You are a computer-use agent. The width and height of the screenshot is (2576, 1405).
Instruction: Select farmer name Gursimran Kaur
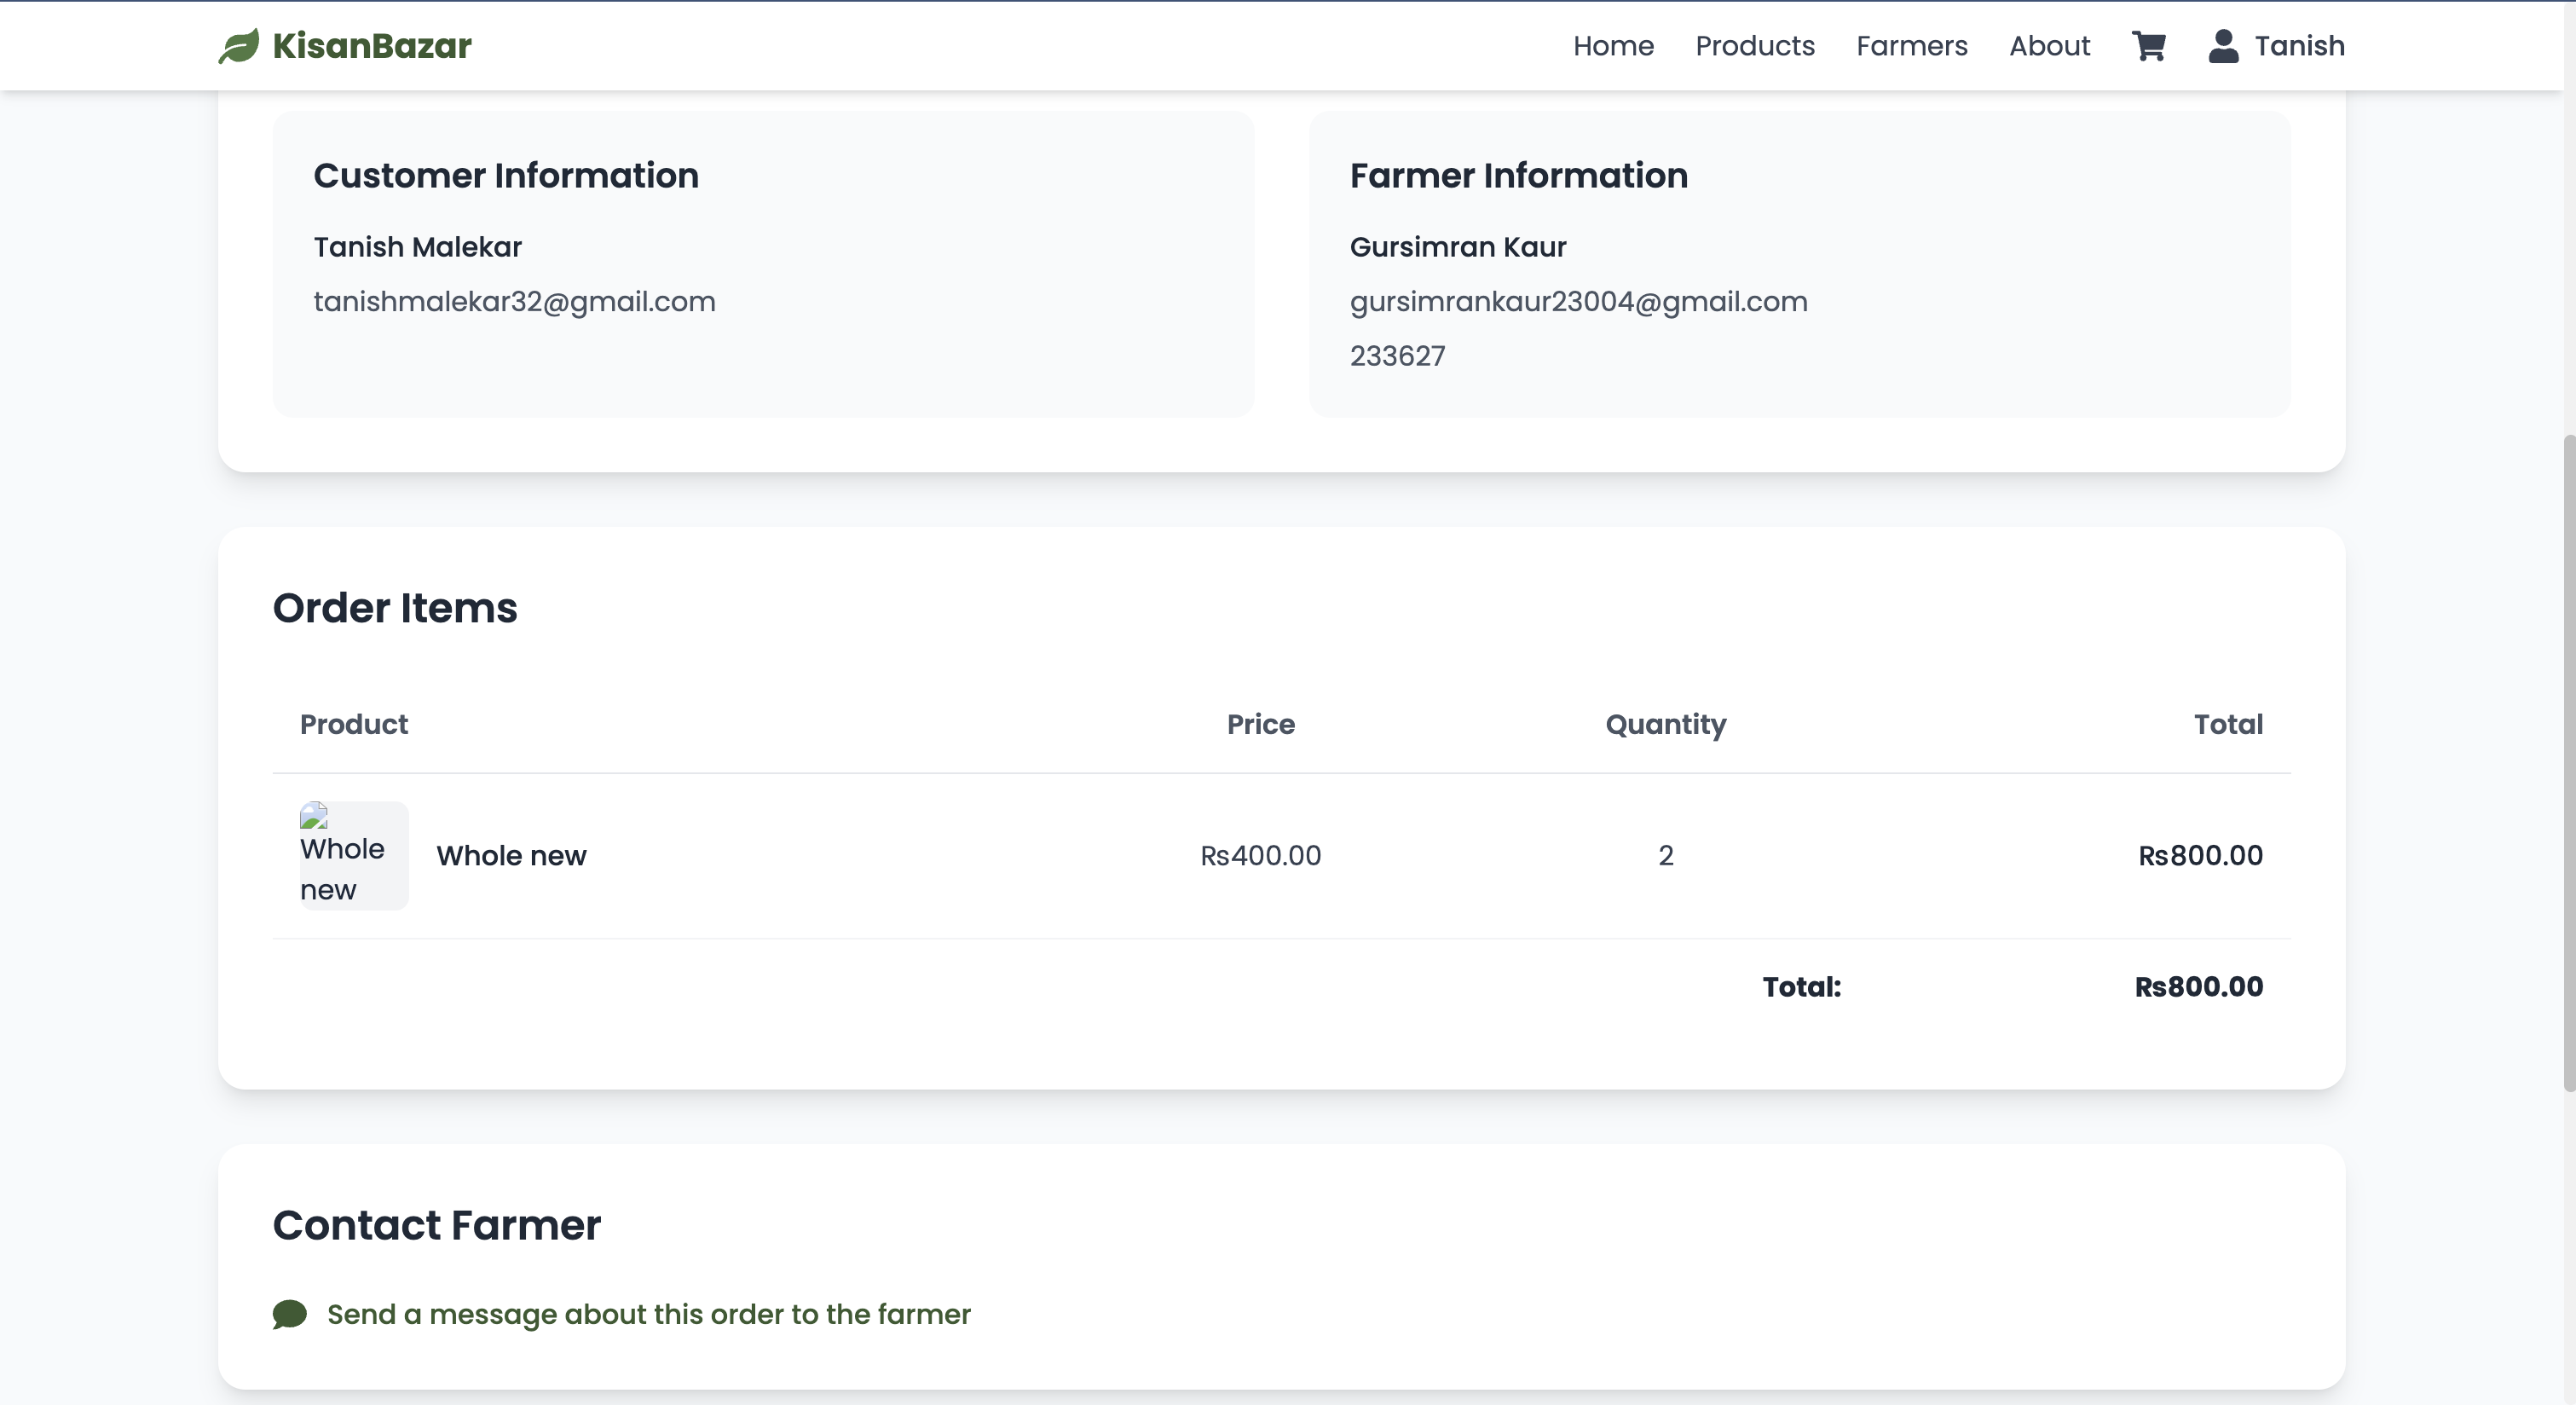1458,247
